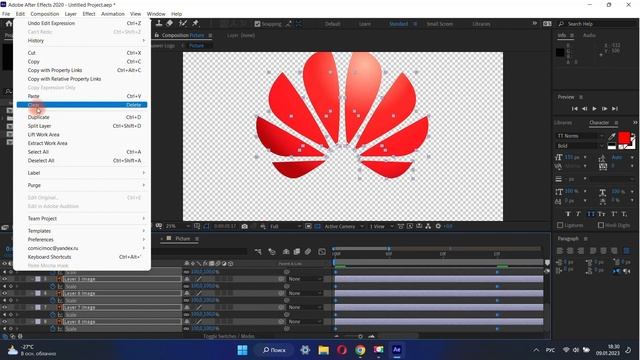Viewport: 640px width, 360px height.
Task: Enable All Caps text style
Action: pyautogui.click(x=590, y=214)
